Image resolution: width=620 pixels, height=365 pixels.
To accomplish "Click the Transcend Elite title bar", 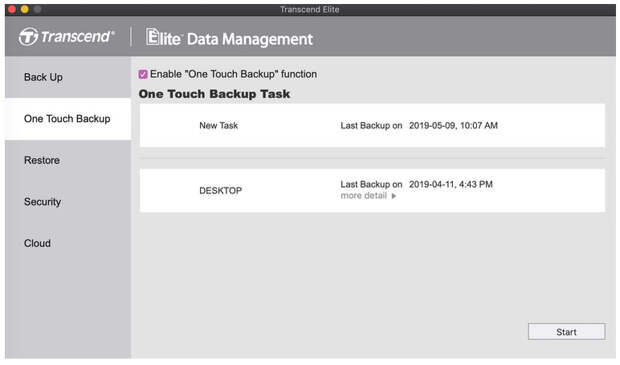I will tap(310, 9).
